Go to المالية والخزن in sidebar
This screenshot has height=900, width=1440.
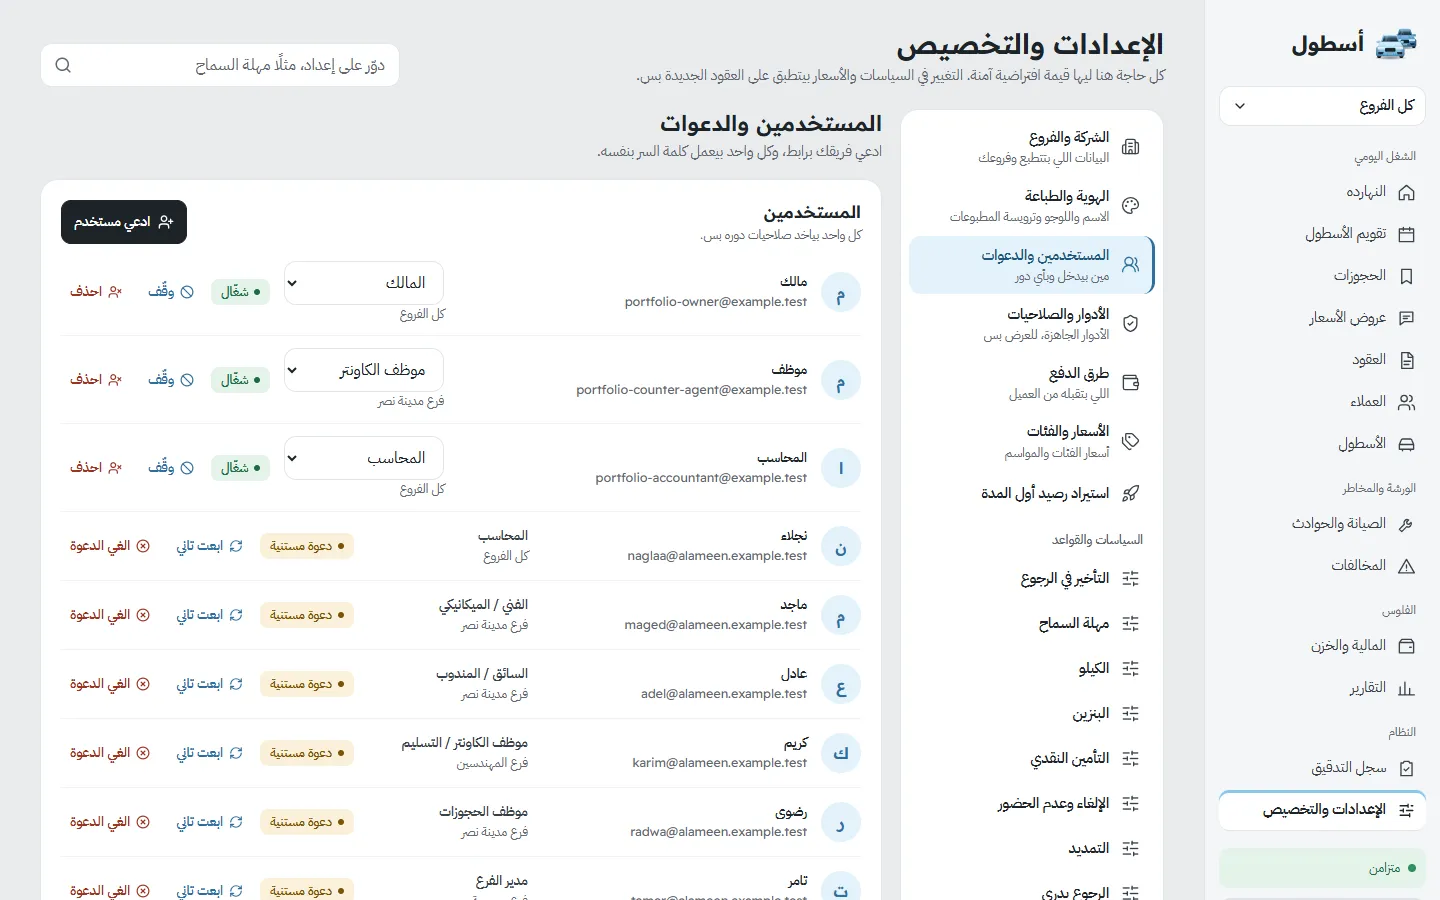[1322, 646]
